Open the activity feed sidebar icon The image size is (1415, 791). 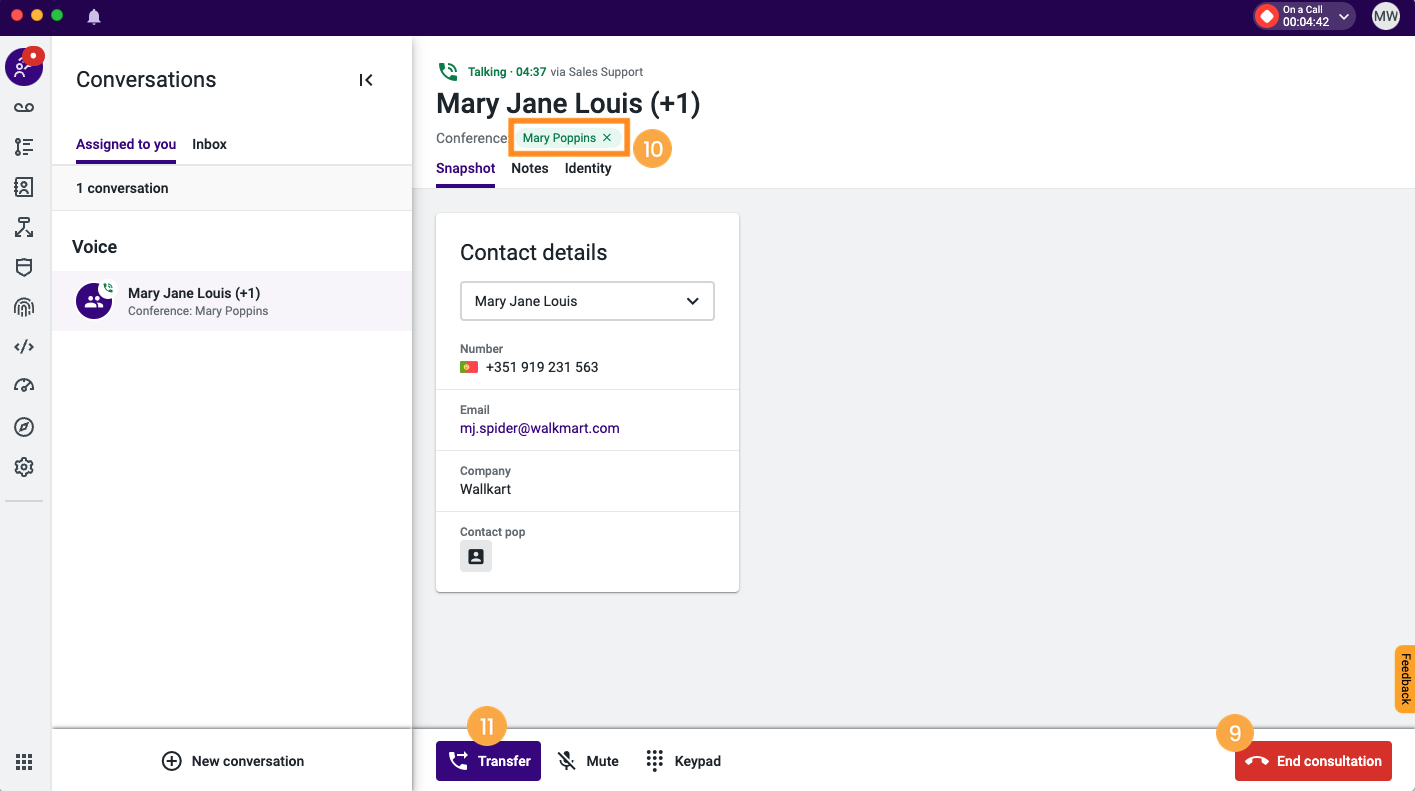[24, 146]
